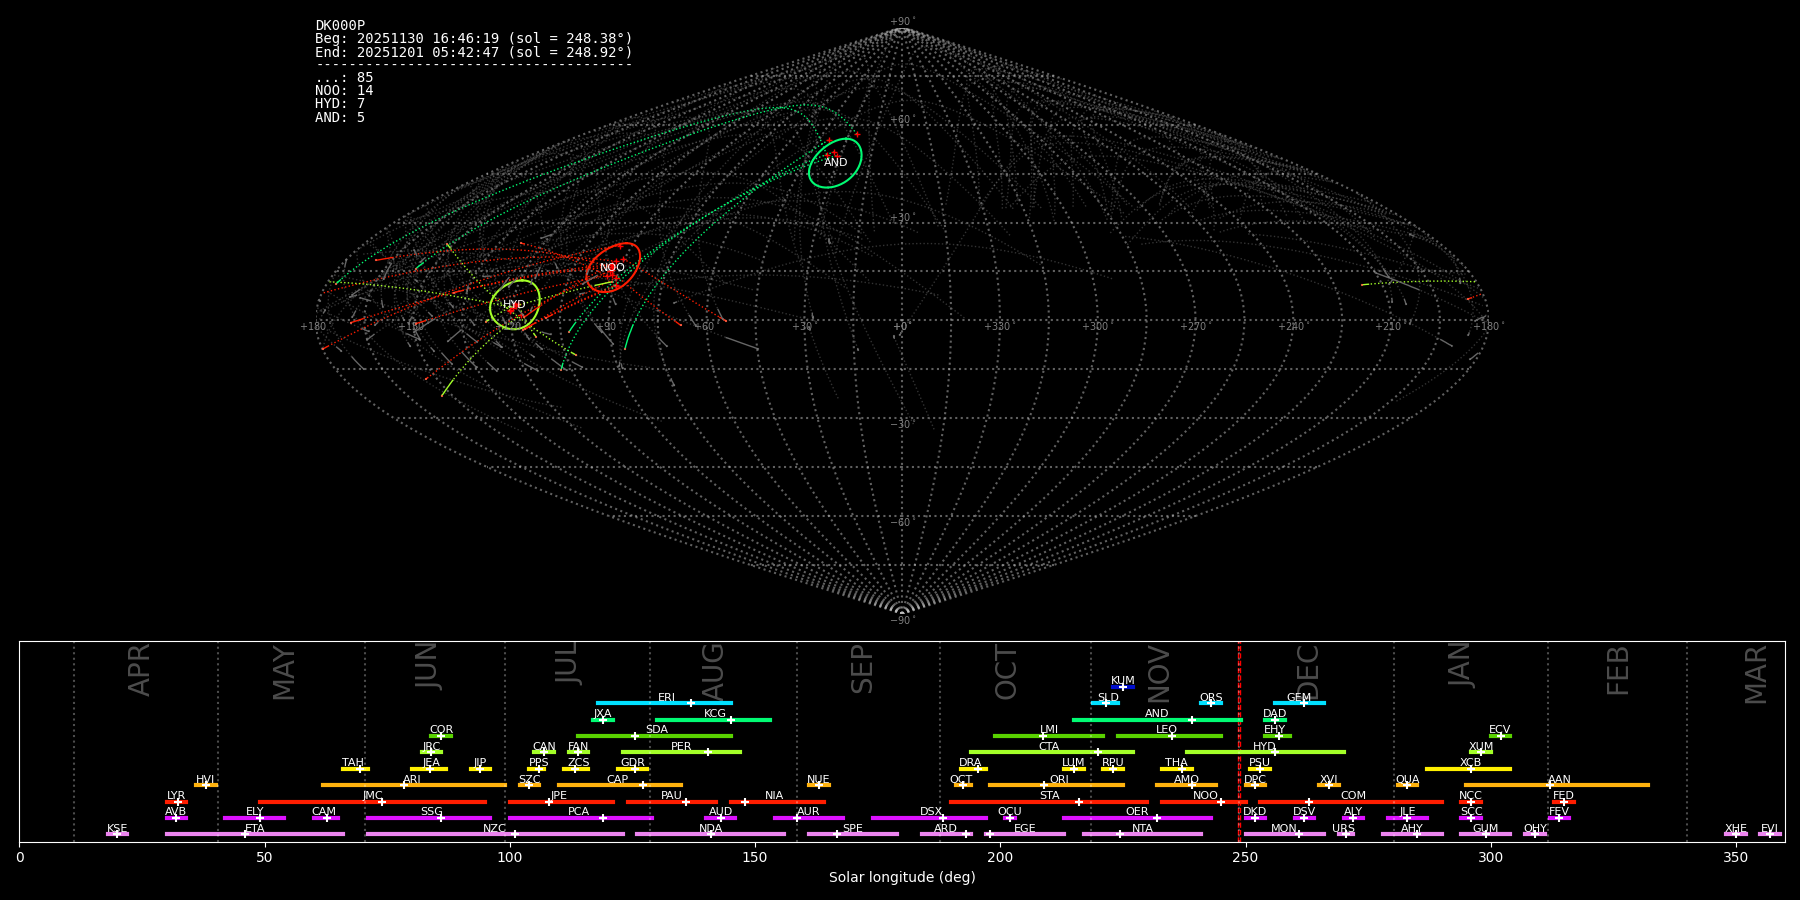Click the orange AAN activity bar

point(1557,785)
